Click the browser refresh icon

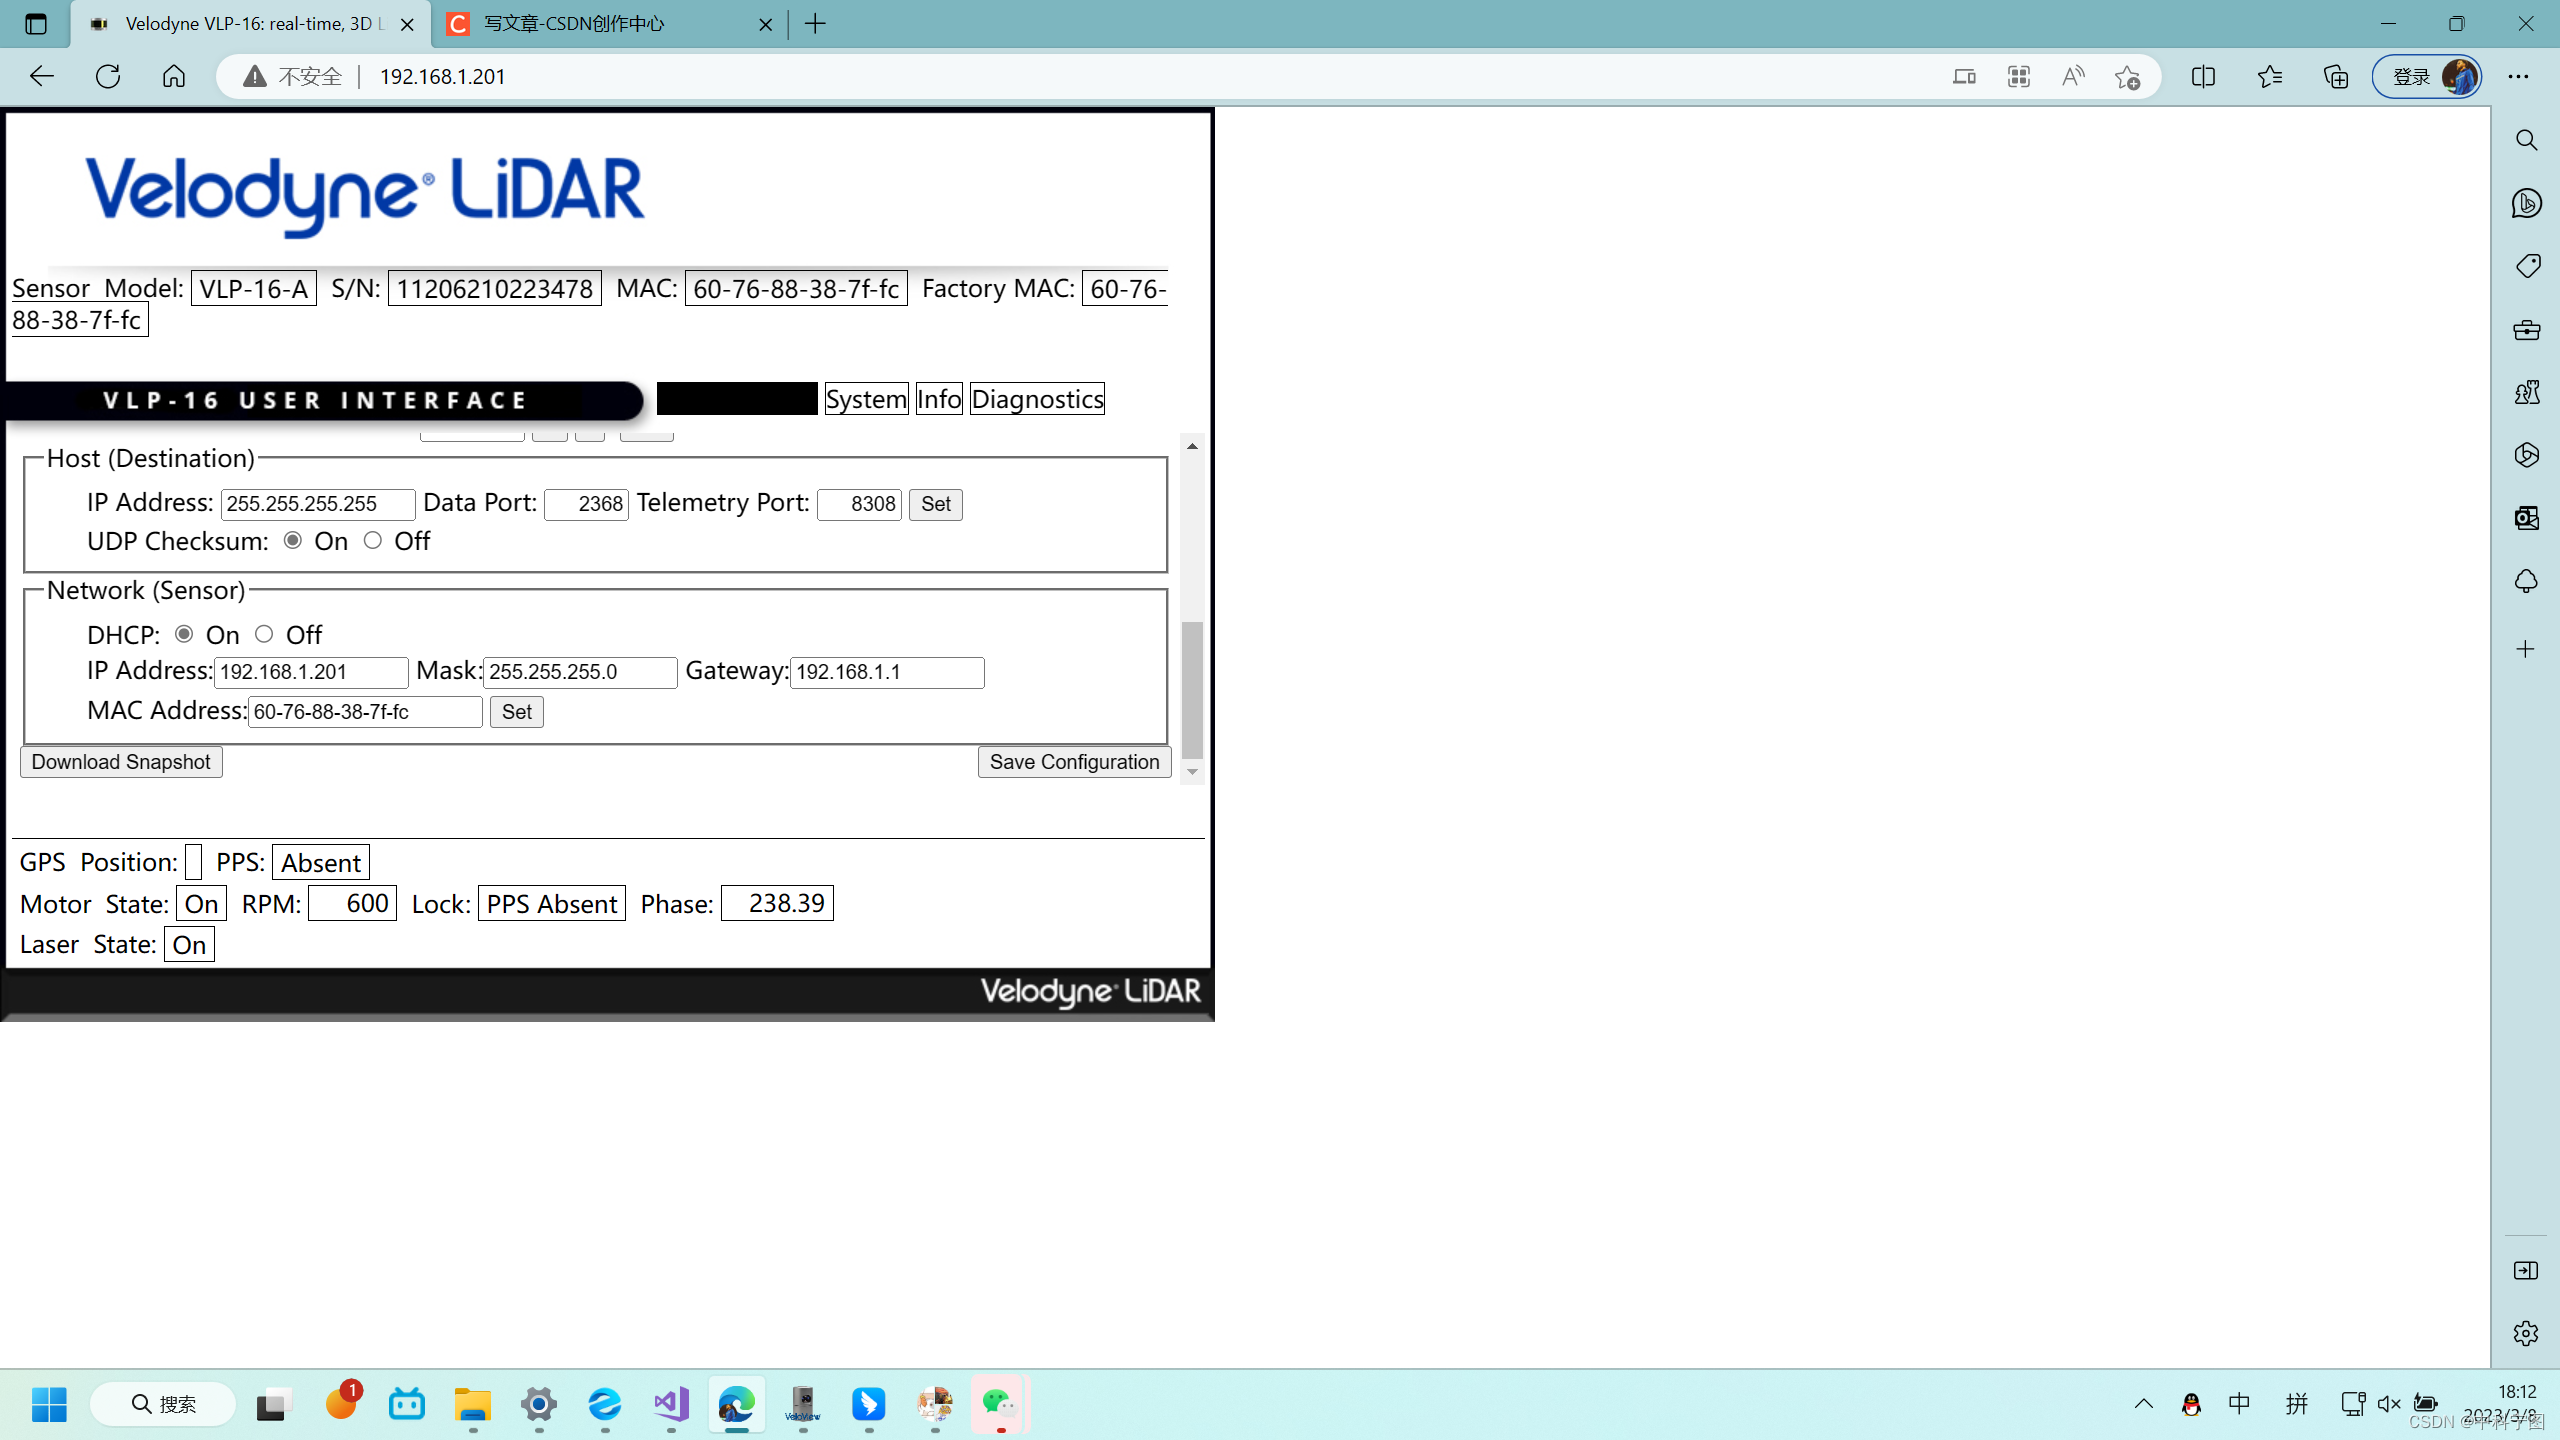[108, 76]
